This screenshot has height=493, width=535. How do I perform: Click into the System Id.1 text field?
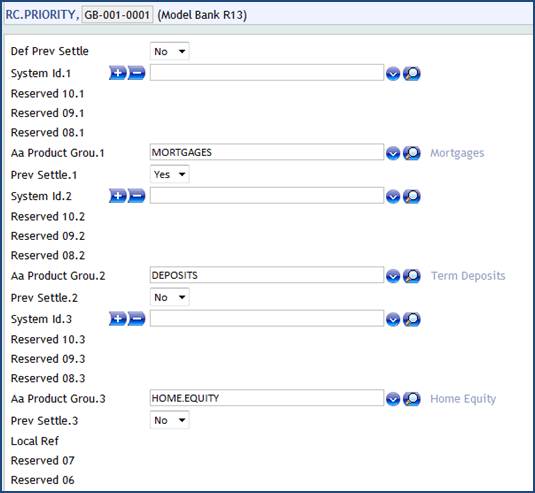pyautogui.click(x=267, y=73)
